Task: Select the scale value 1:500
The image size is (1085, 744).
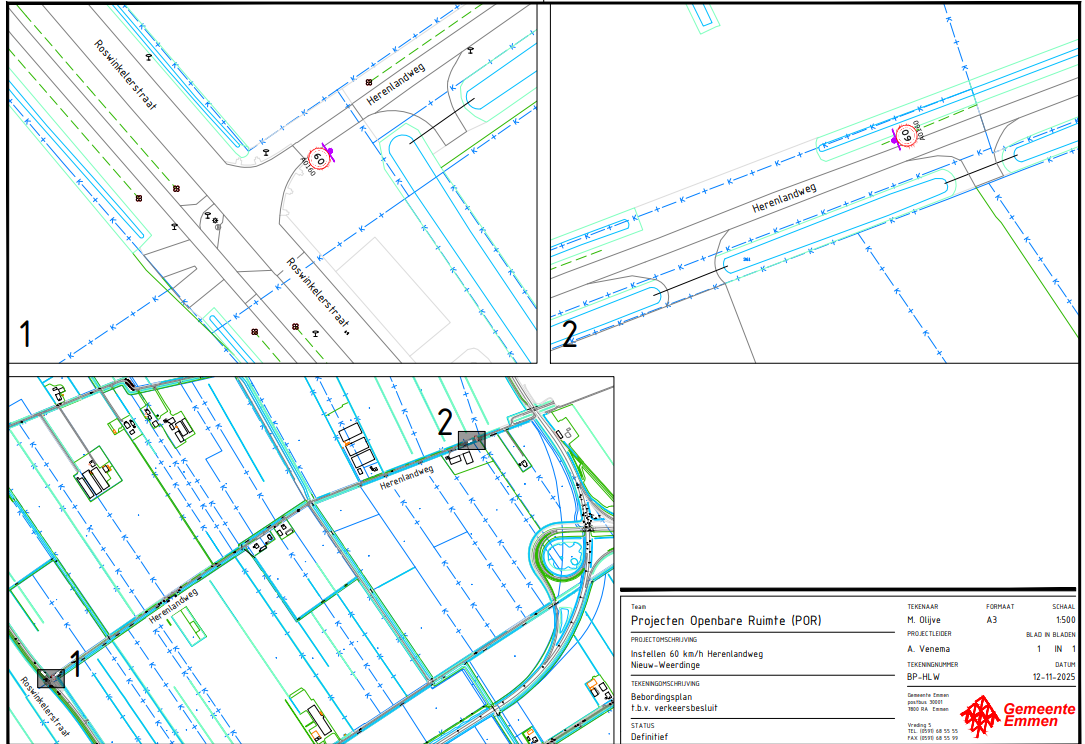Action: 1064,620
